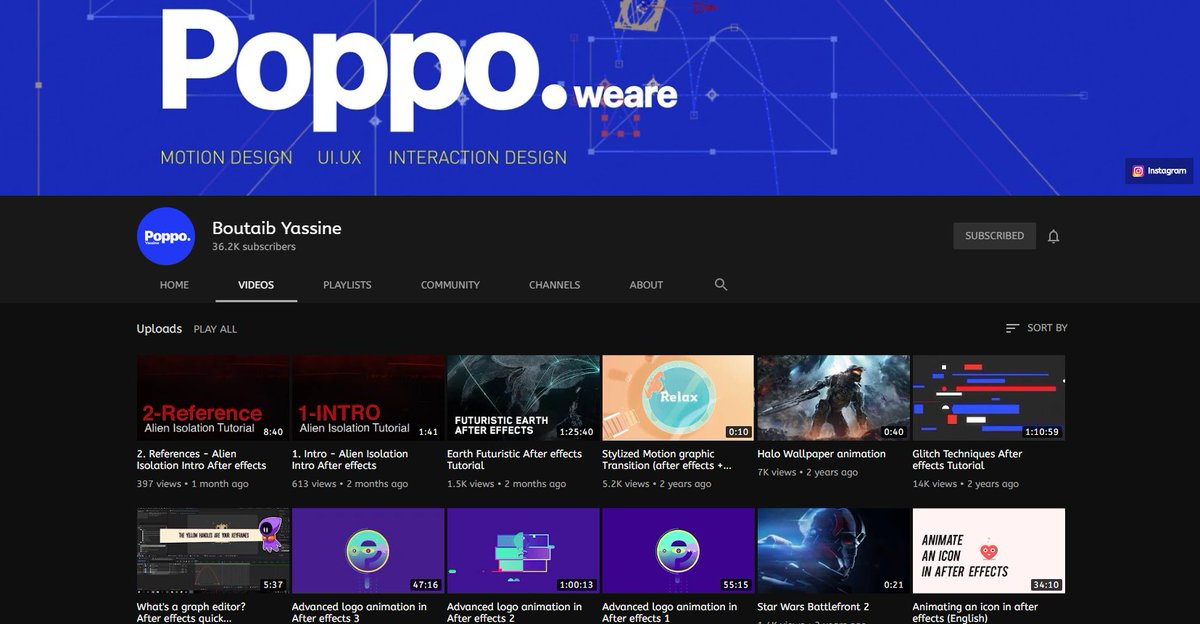Go to the COMMUNITY tab
Image resolution: width=1200 pixels, height=624 pixels.
pyautogui.click(x=450, y=285)
